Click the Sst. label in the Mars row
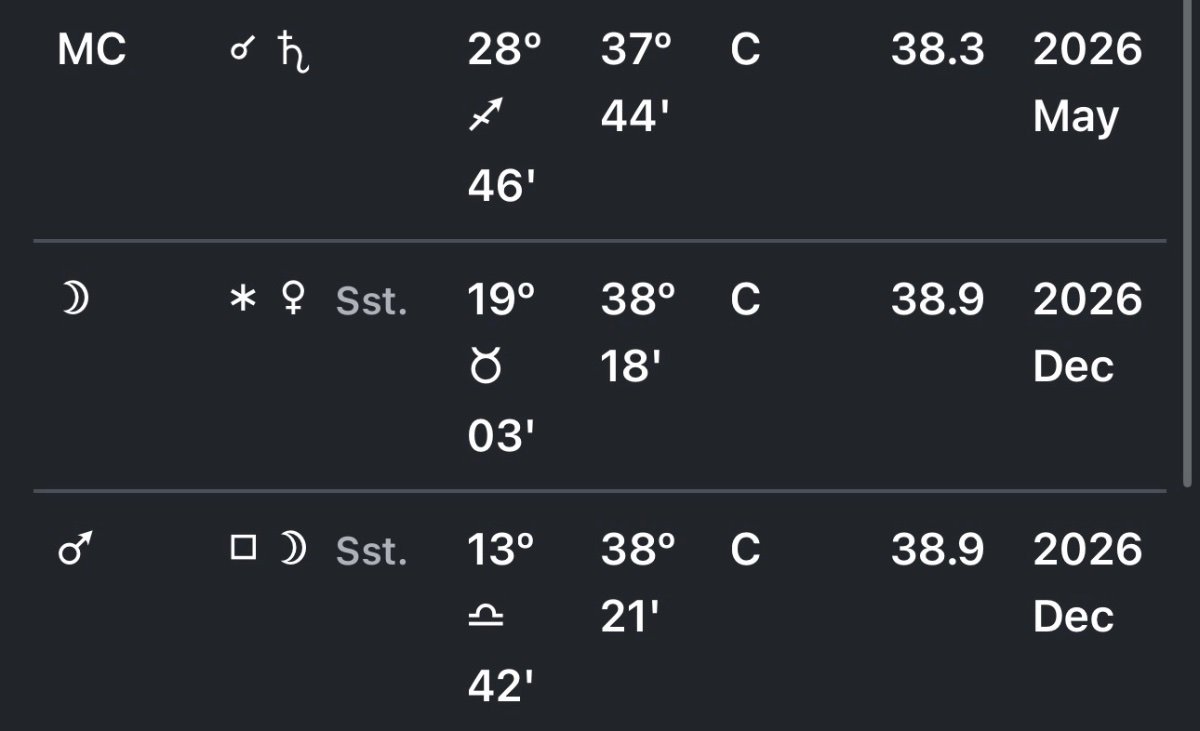 [372, 551]
